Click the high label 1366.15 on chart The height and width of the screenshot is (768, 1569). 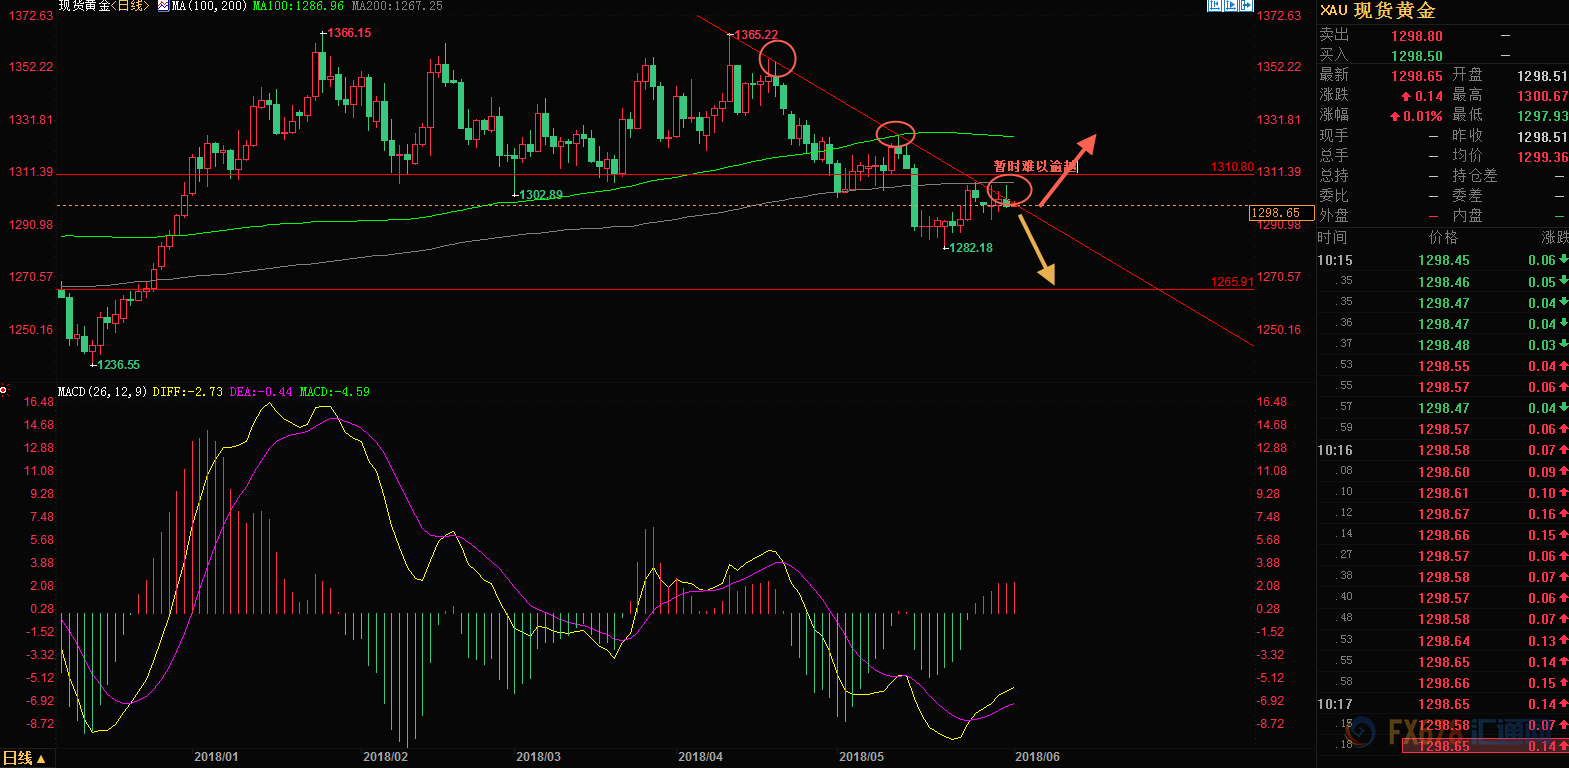tap(349, 33)
